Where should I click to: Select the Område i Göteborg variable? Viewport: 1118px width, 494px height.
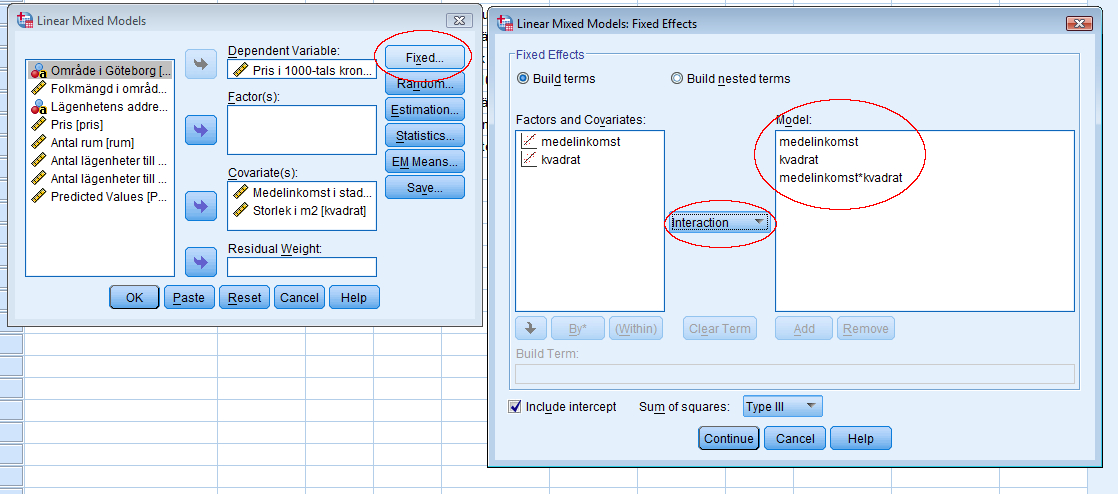point(101,70)
